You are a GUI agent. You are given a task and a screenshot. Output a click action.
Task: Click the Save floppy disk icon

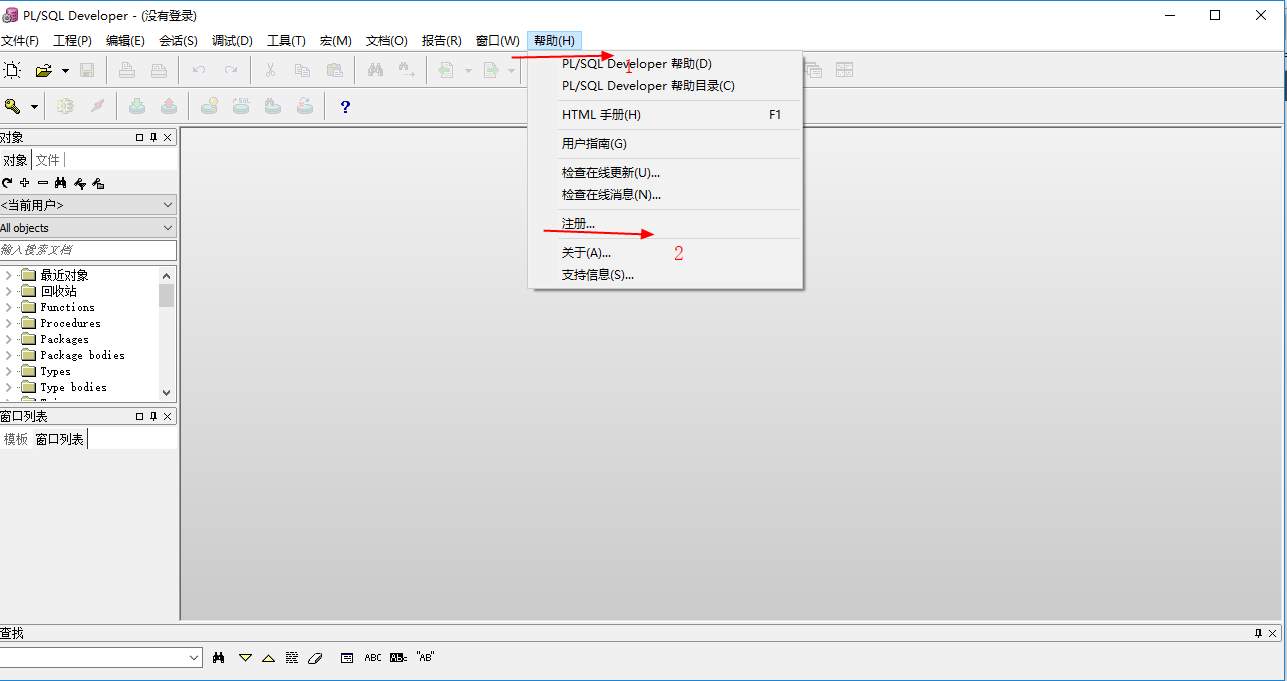coord(87,70)
